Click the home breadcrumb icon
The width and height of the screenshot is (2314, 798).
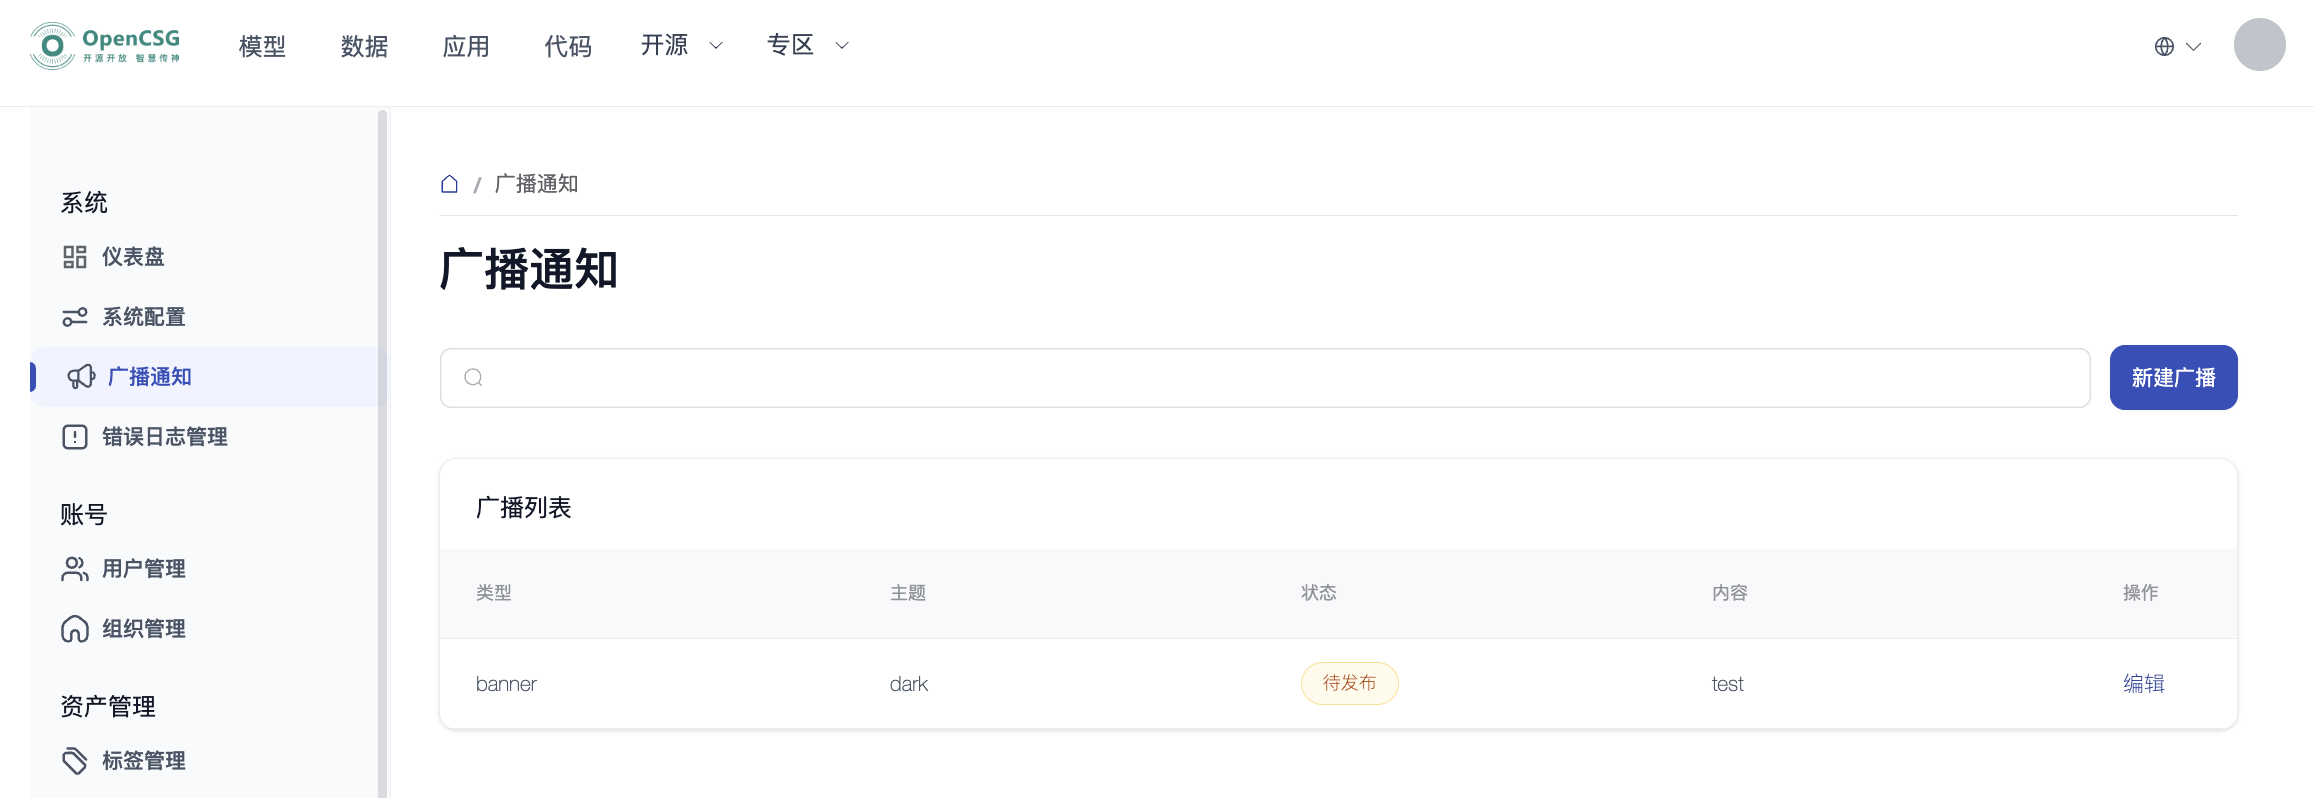tap(450, 184)
